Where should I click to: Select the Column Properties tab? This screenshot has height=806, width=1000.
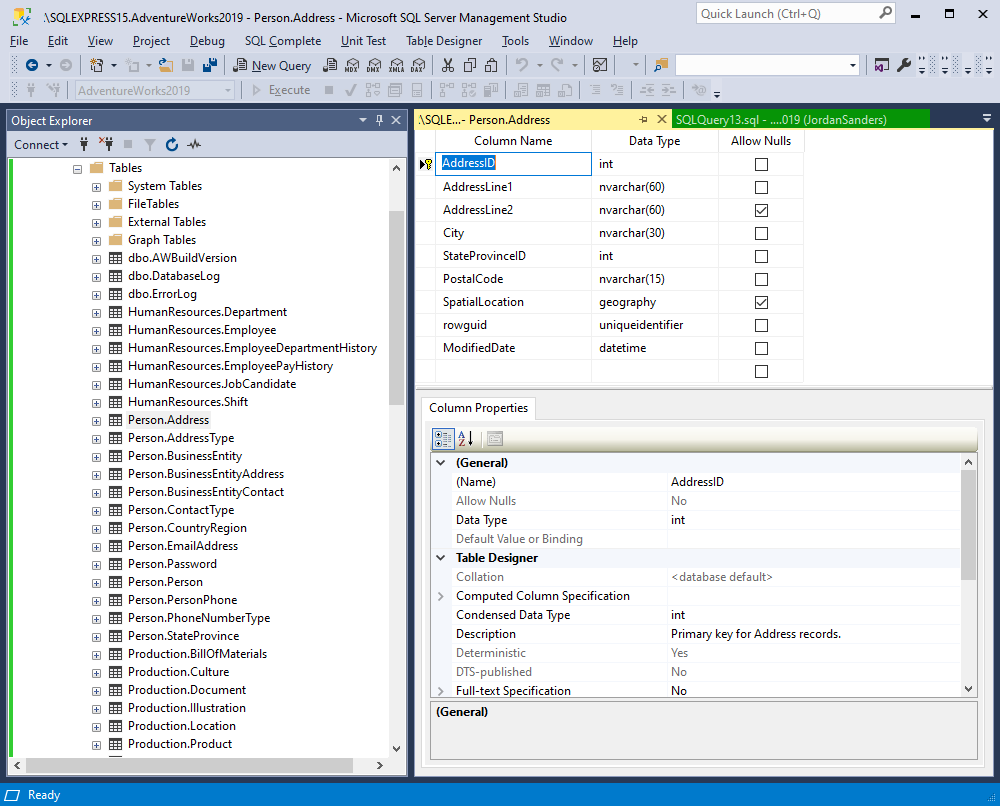click(478, 408)
